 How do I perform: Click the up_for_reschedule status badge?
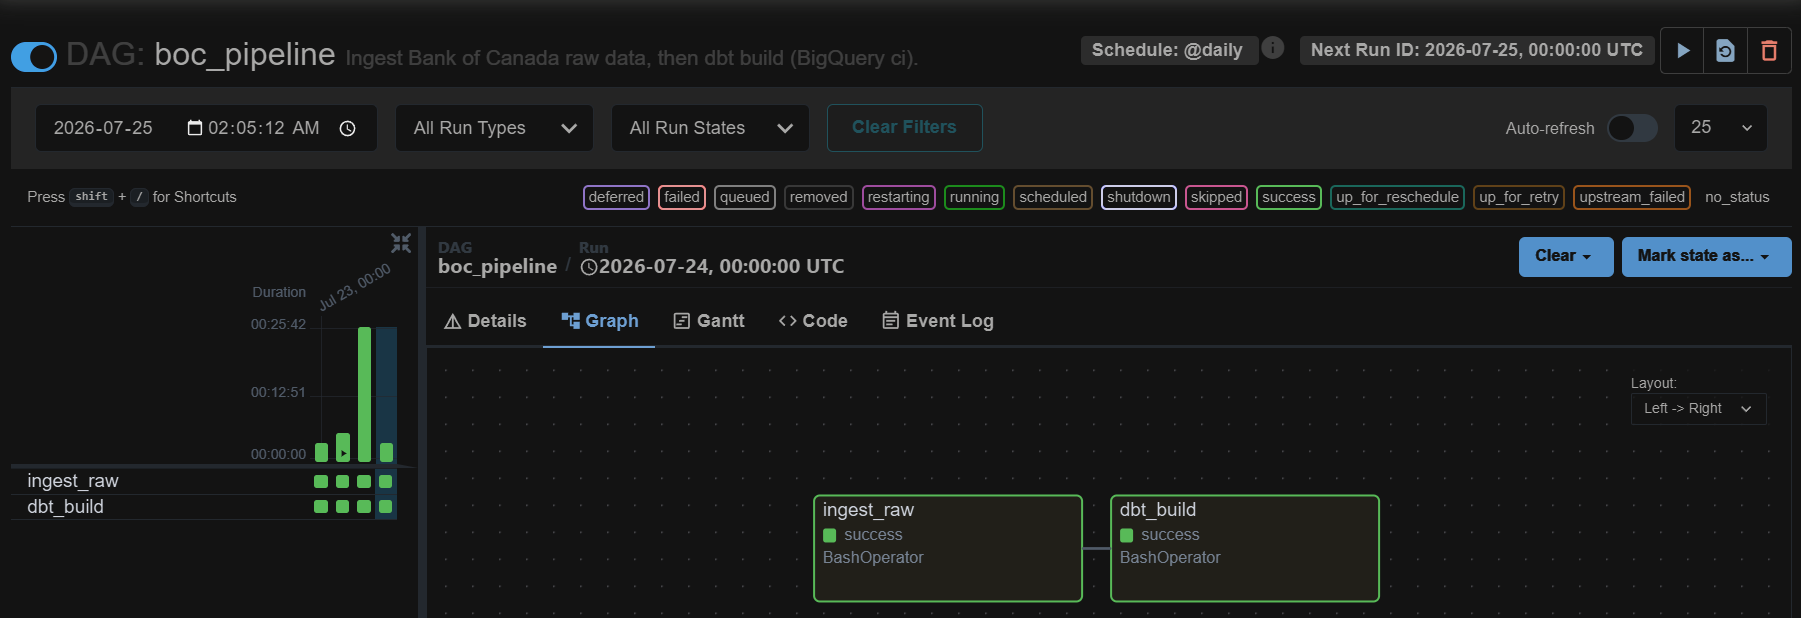click(x=1397, y=197)
